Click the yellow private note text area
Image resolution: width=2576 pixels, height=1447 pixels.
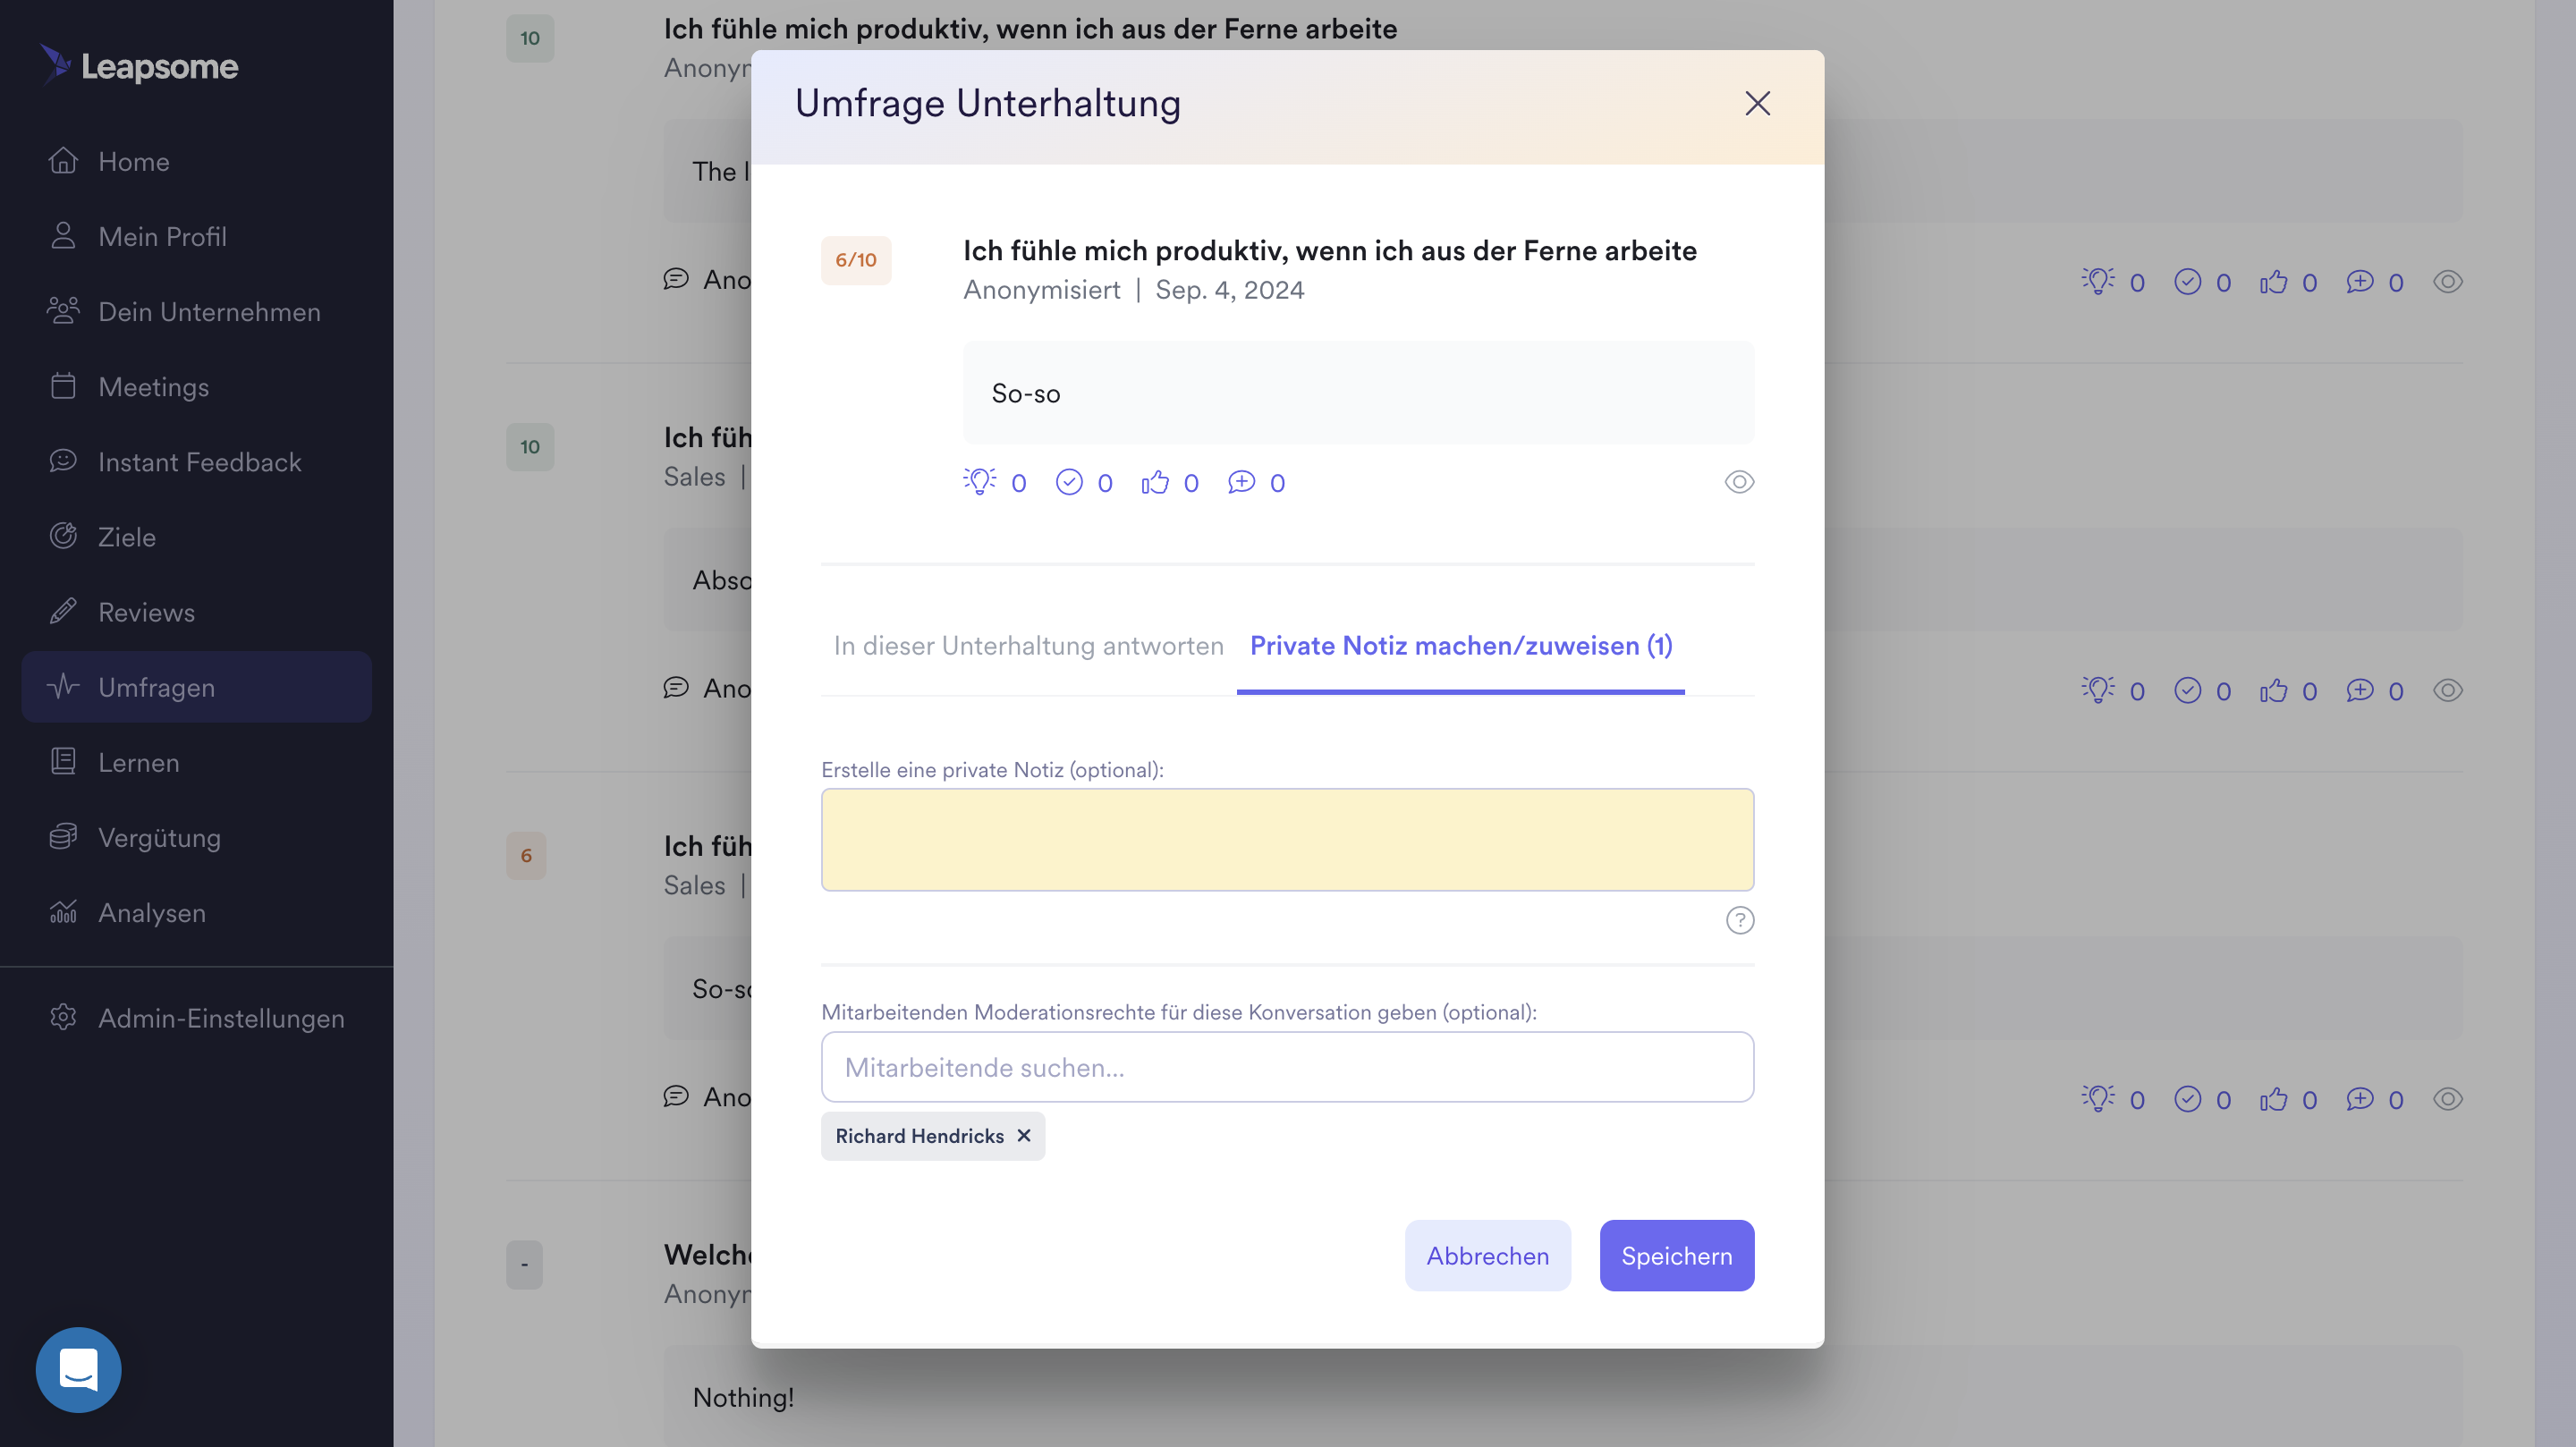tap(1287, 839)
